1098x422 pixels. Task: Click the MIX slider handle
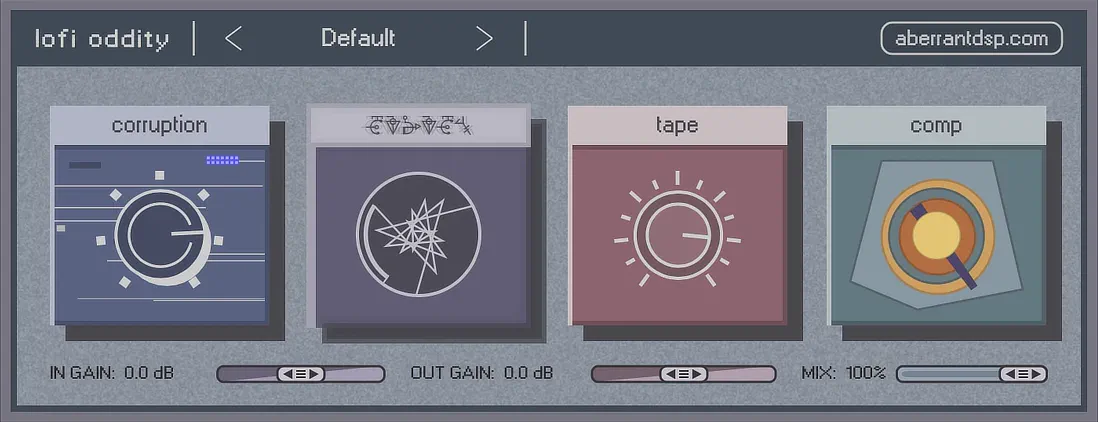(x=1023, y=374)
